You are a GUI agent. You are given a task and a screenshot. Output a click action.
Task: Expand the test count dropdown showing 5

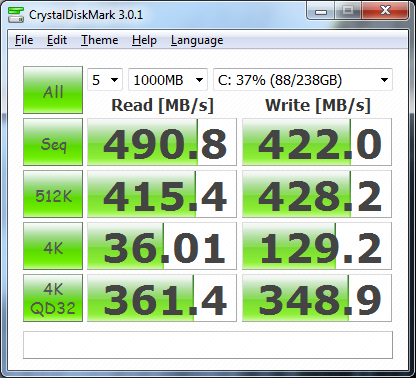[x=105, y=80]
